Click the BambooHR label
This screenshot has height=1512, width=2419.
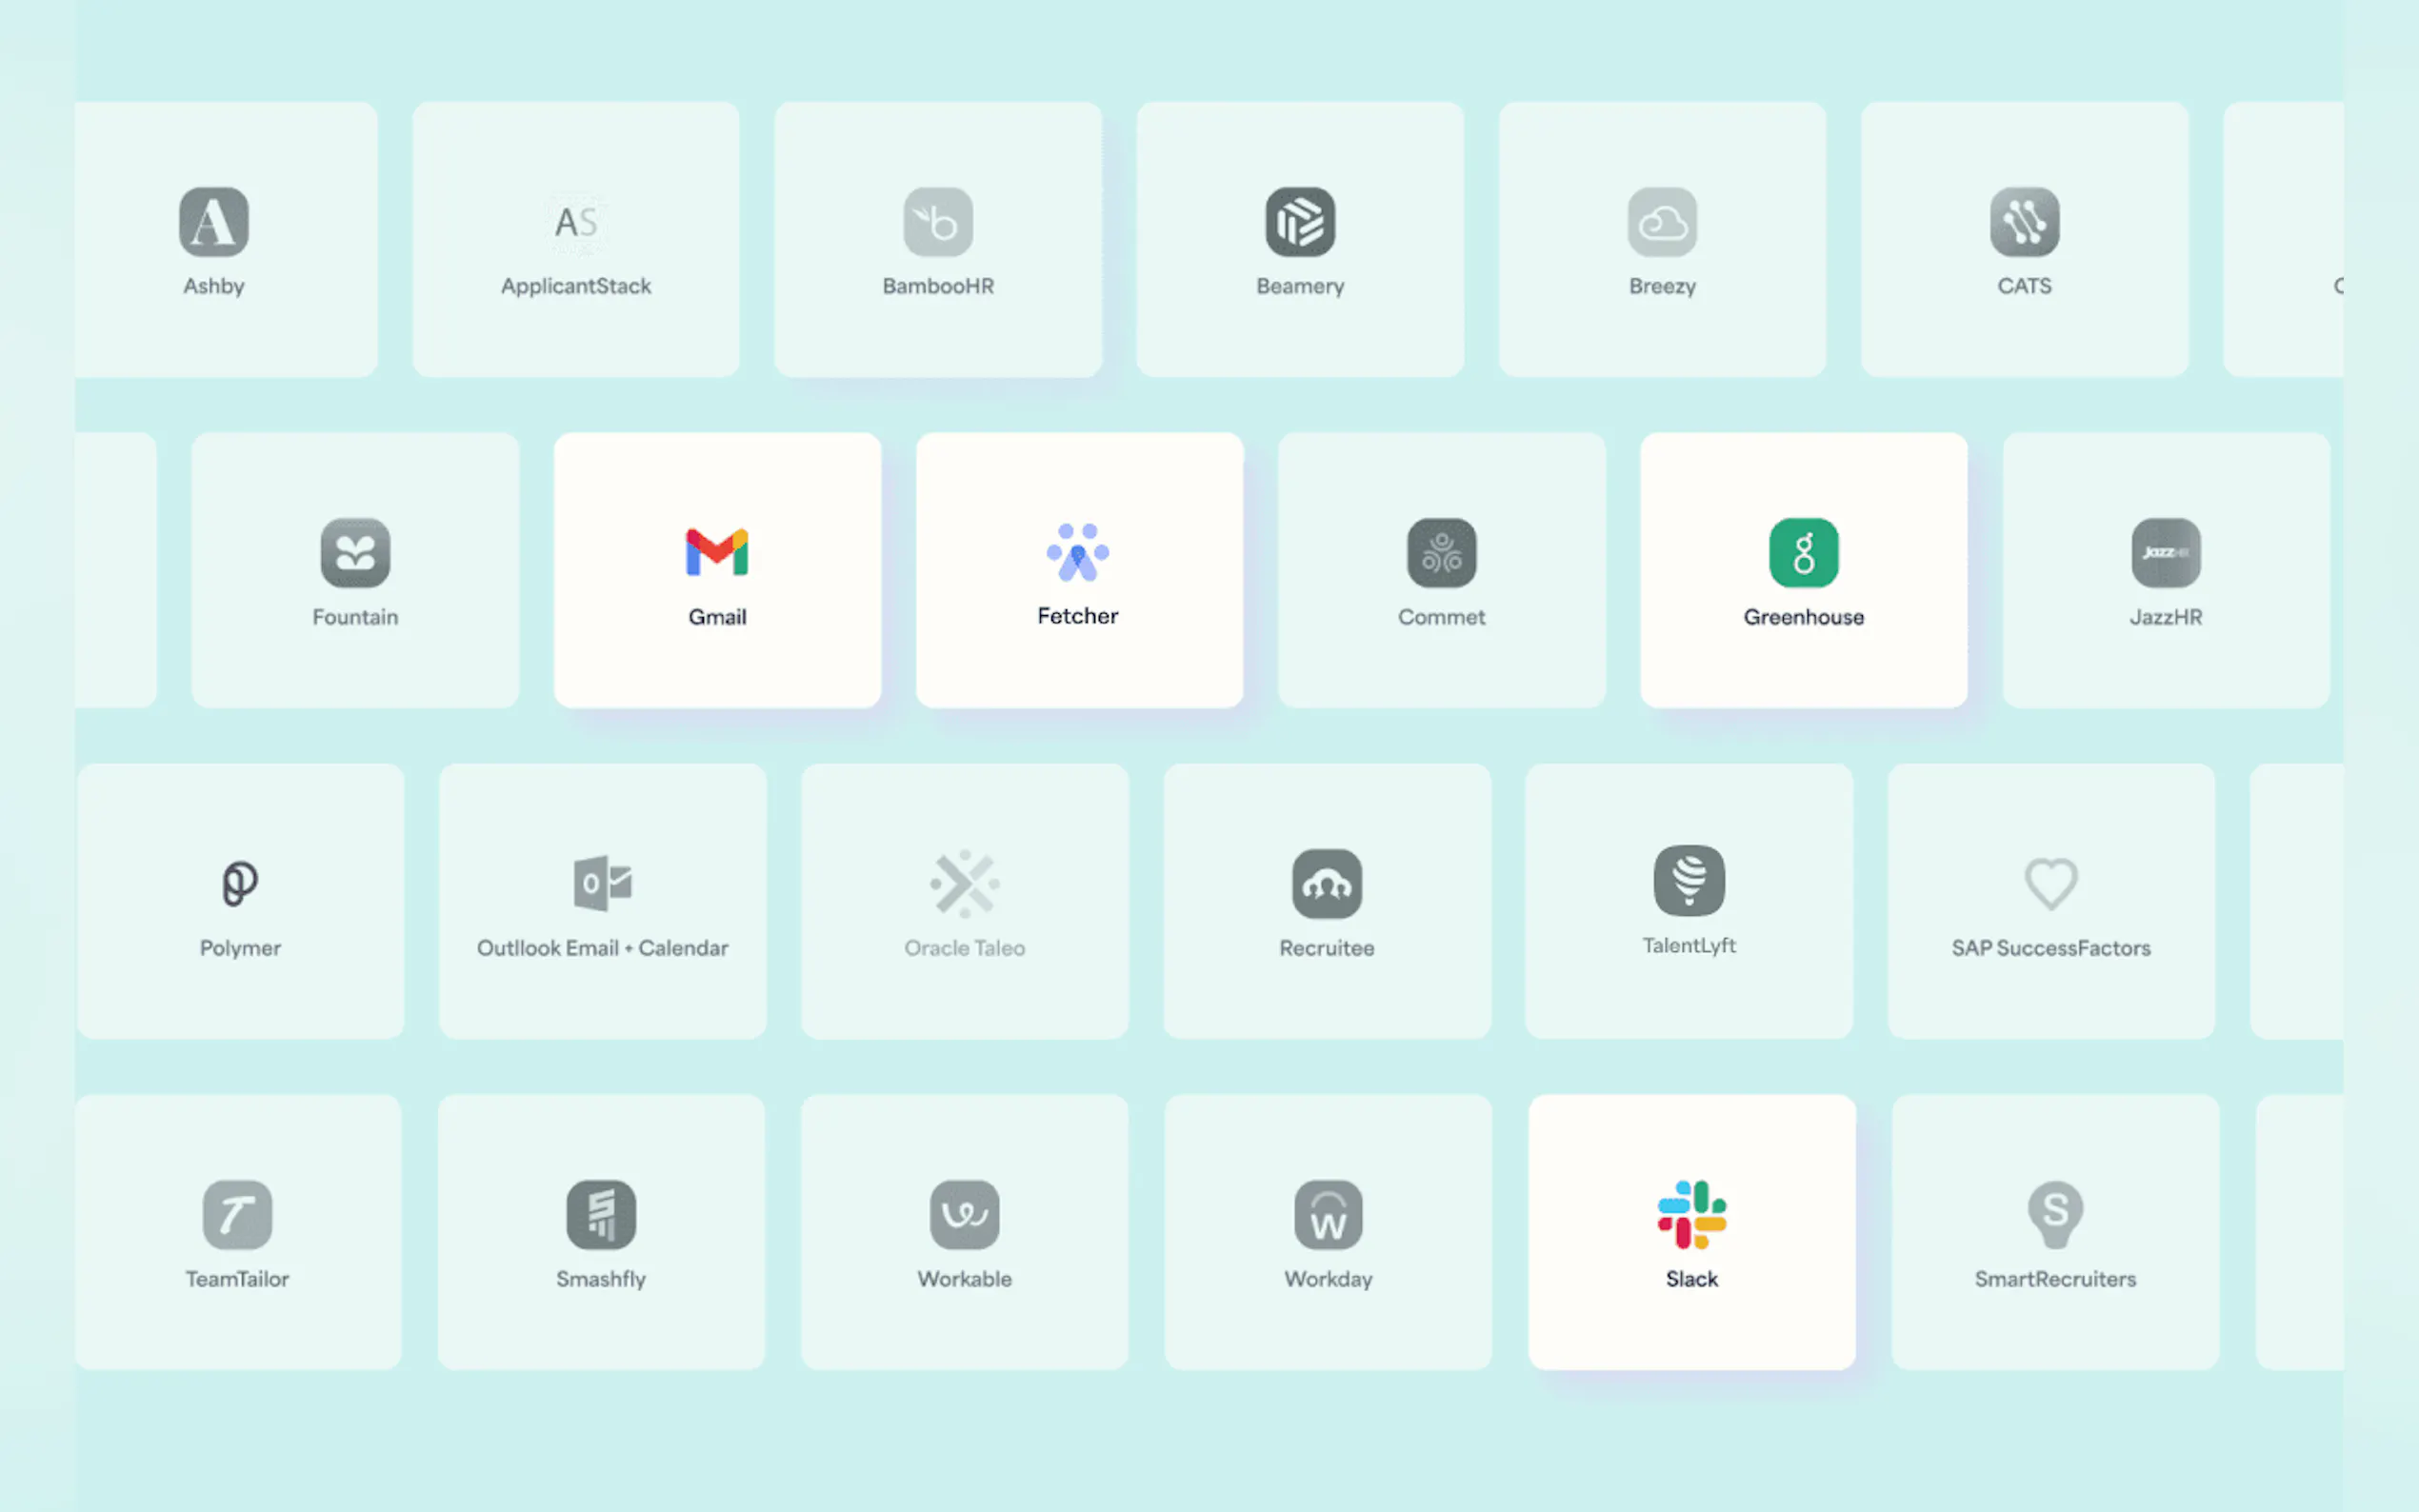938,286
